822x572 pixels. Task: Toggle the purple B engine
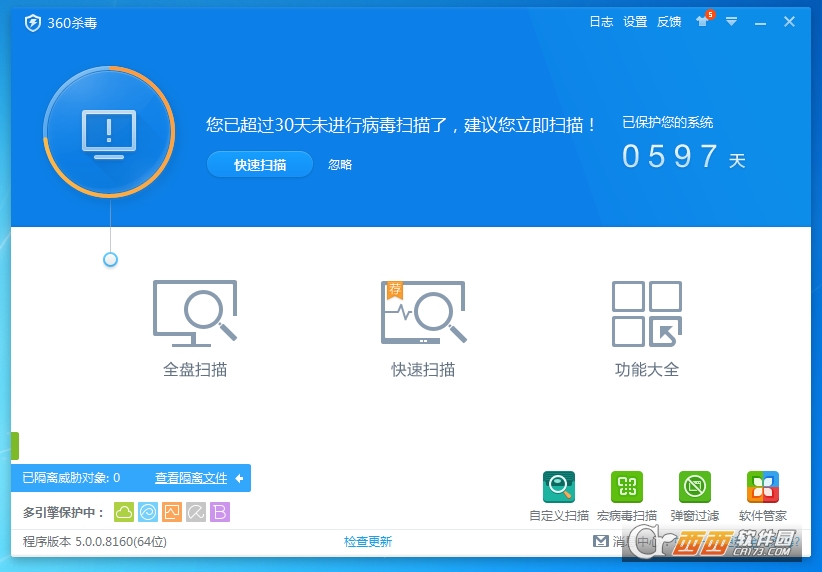click(220, 512)
